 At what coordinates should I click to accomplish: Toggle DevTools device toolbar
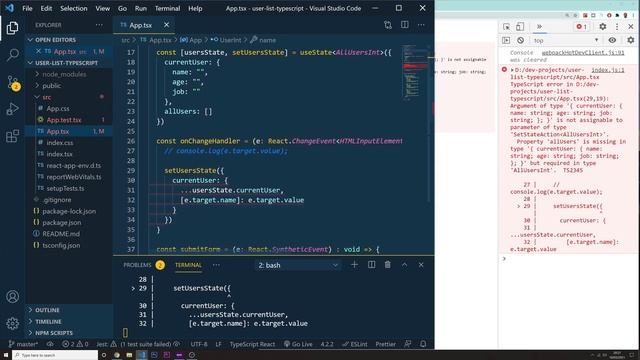520,27
